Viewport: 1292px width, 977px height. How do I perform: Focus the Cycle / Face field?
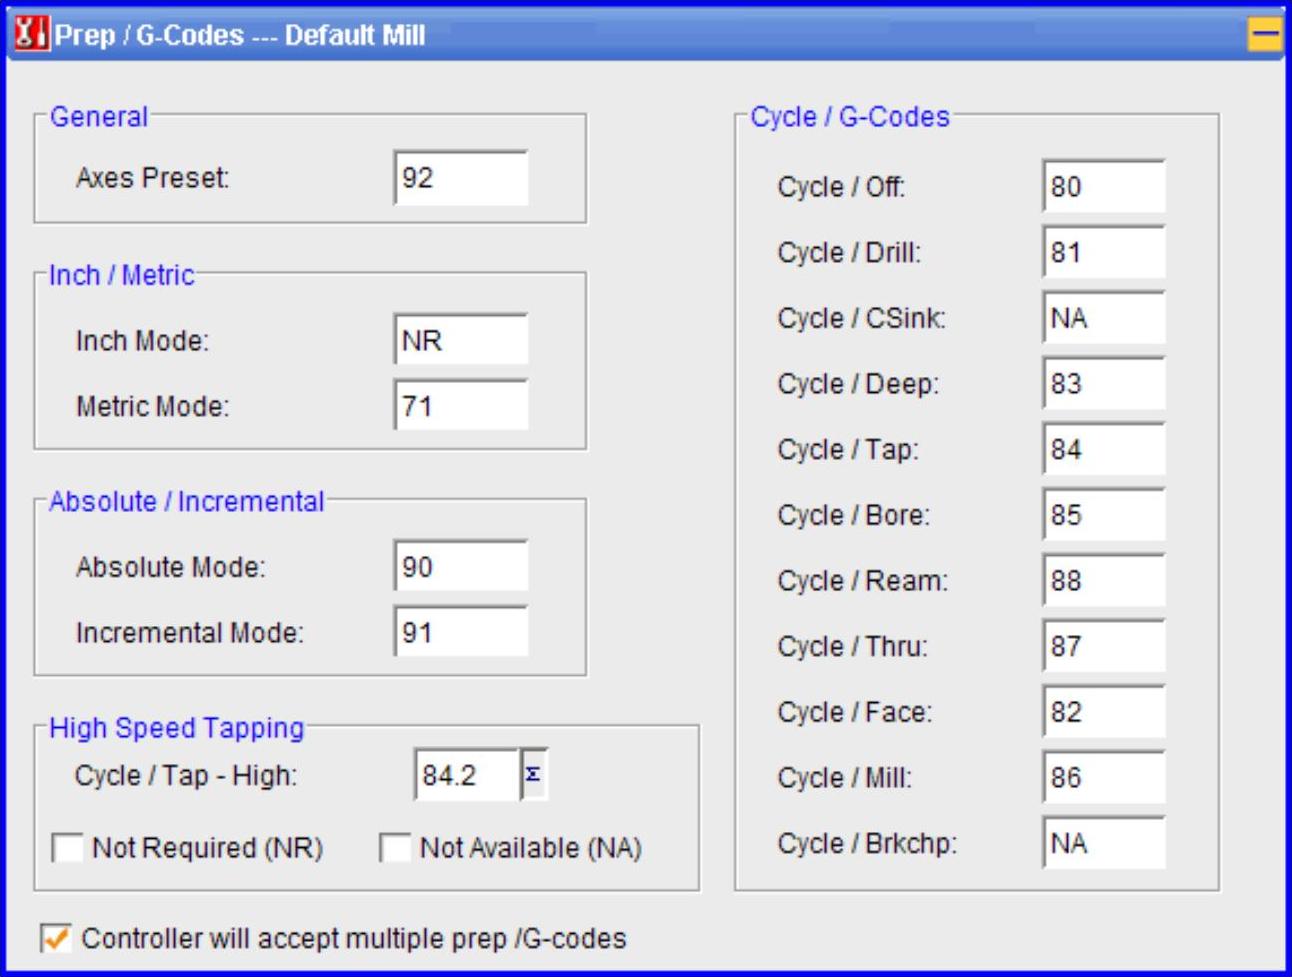click(1104, 712)
